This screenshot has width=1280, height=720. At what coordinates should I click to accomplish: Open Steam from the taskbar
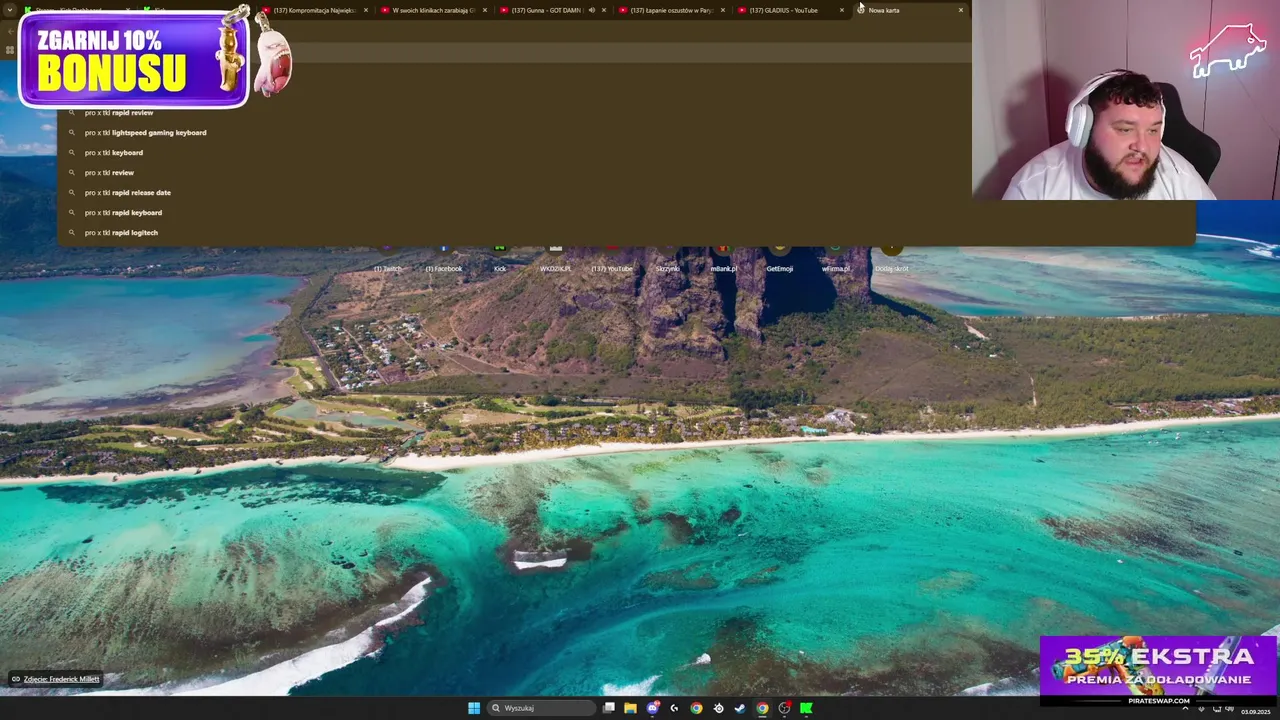[740, 708]
